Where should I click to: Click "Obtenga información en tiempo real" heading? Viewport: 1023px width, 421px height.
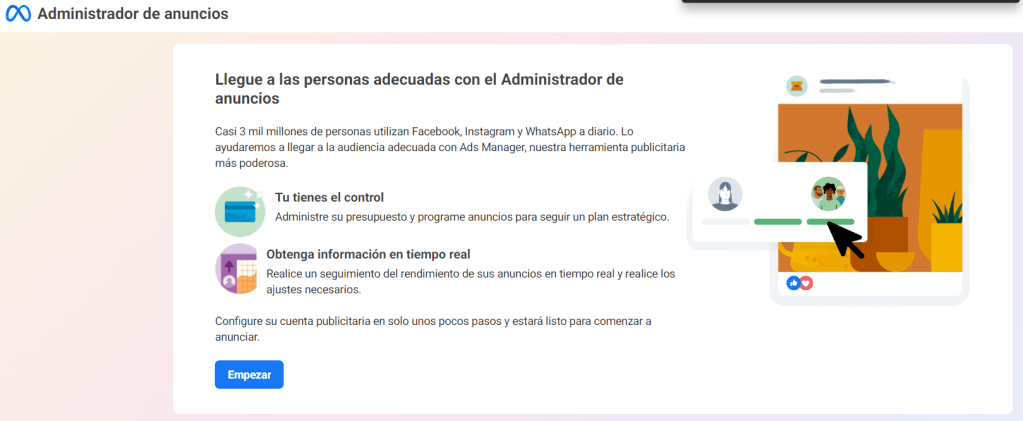[x=368, y=254]
